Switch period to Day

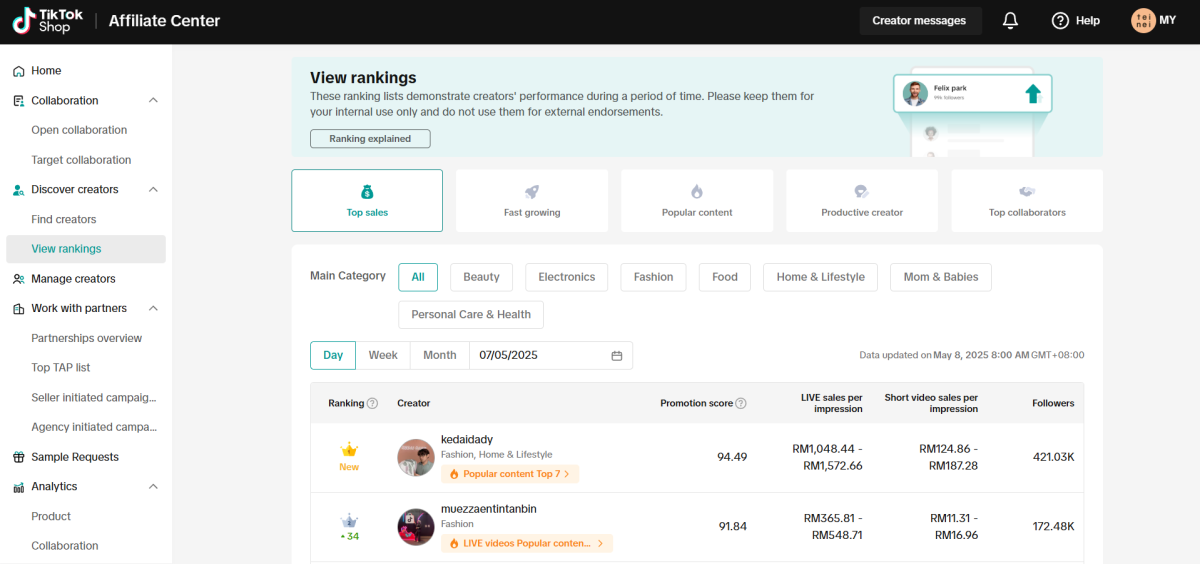coord(333,356)
